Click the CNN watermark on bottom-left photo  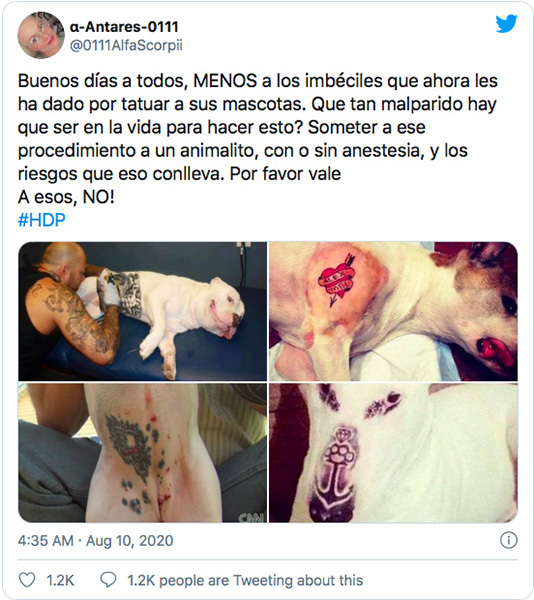(x=251, y=517)
